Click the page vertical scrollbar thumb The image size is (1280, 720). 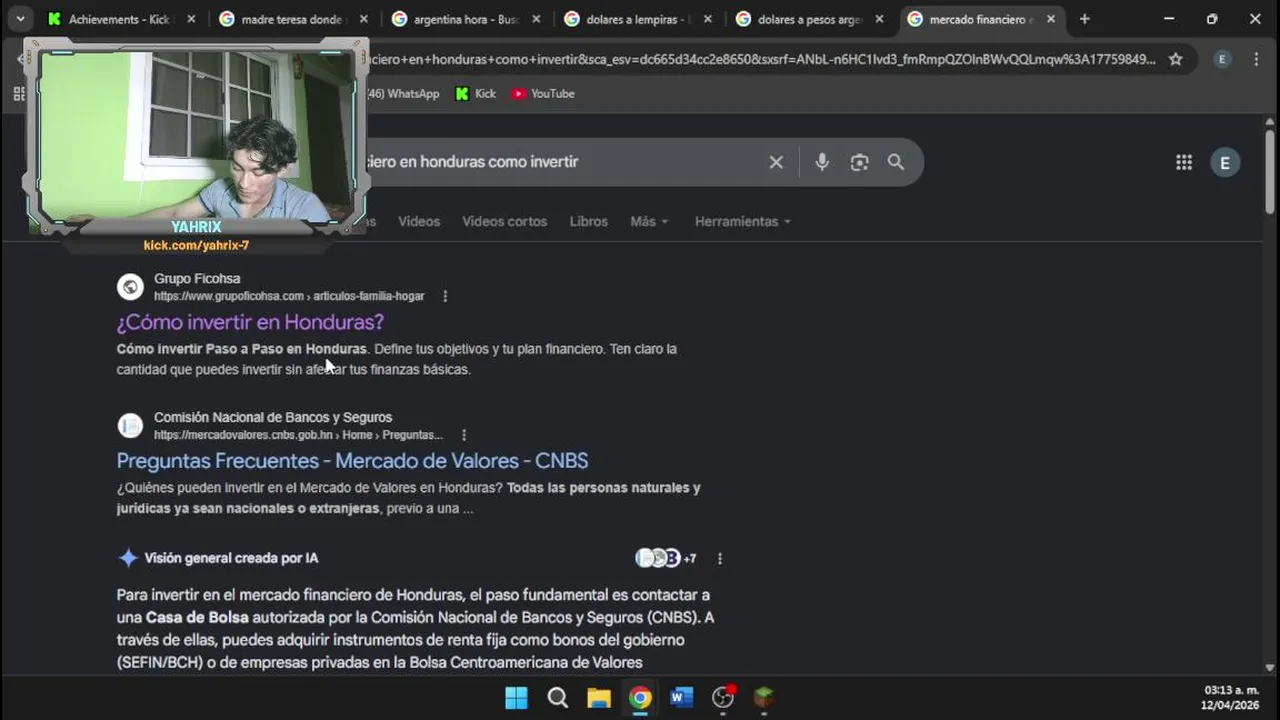[1270, 170]
